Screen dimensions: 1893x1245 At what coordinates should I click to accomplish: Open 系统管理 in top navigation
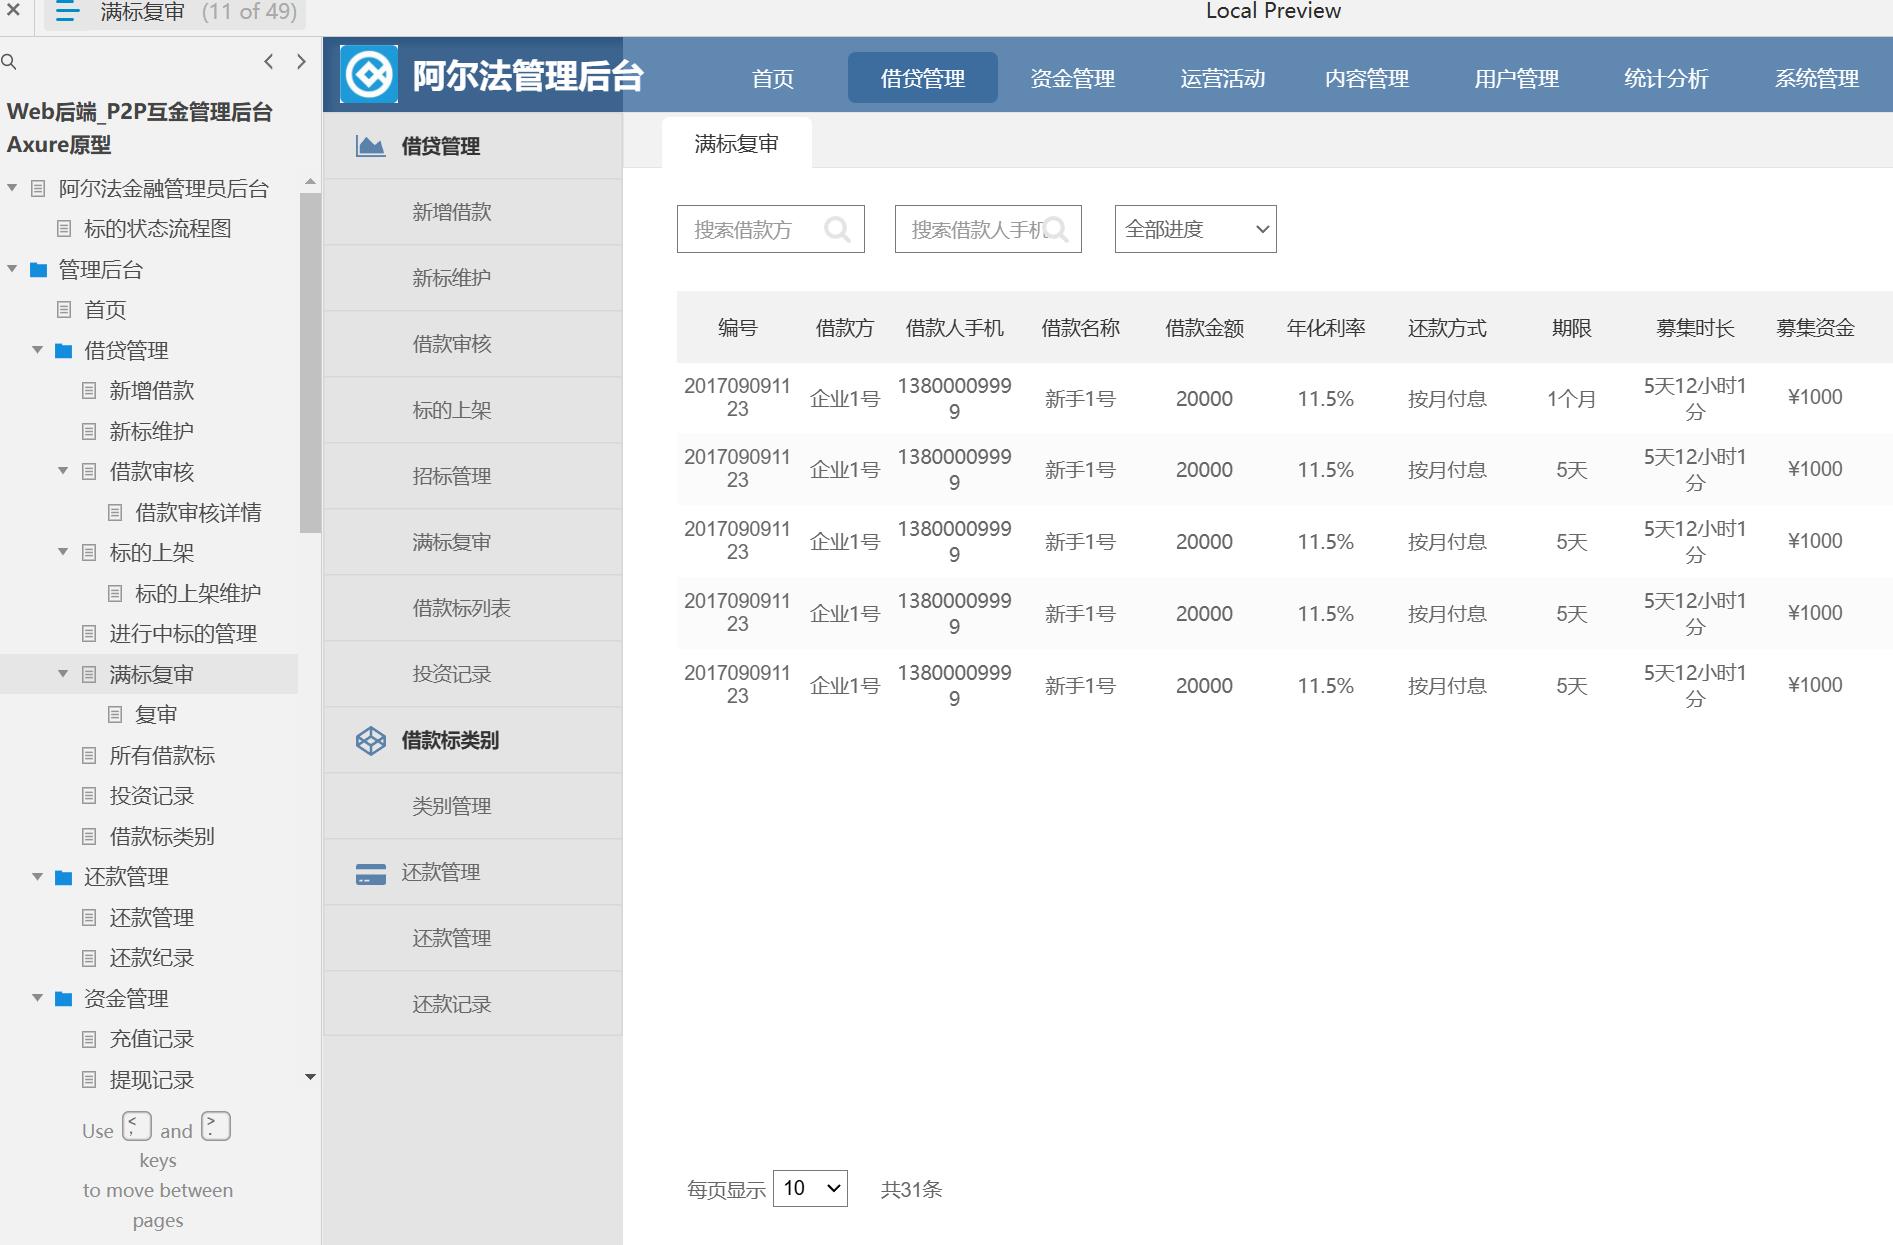[1817, 78]
